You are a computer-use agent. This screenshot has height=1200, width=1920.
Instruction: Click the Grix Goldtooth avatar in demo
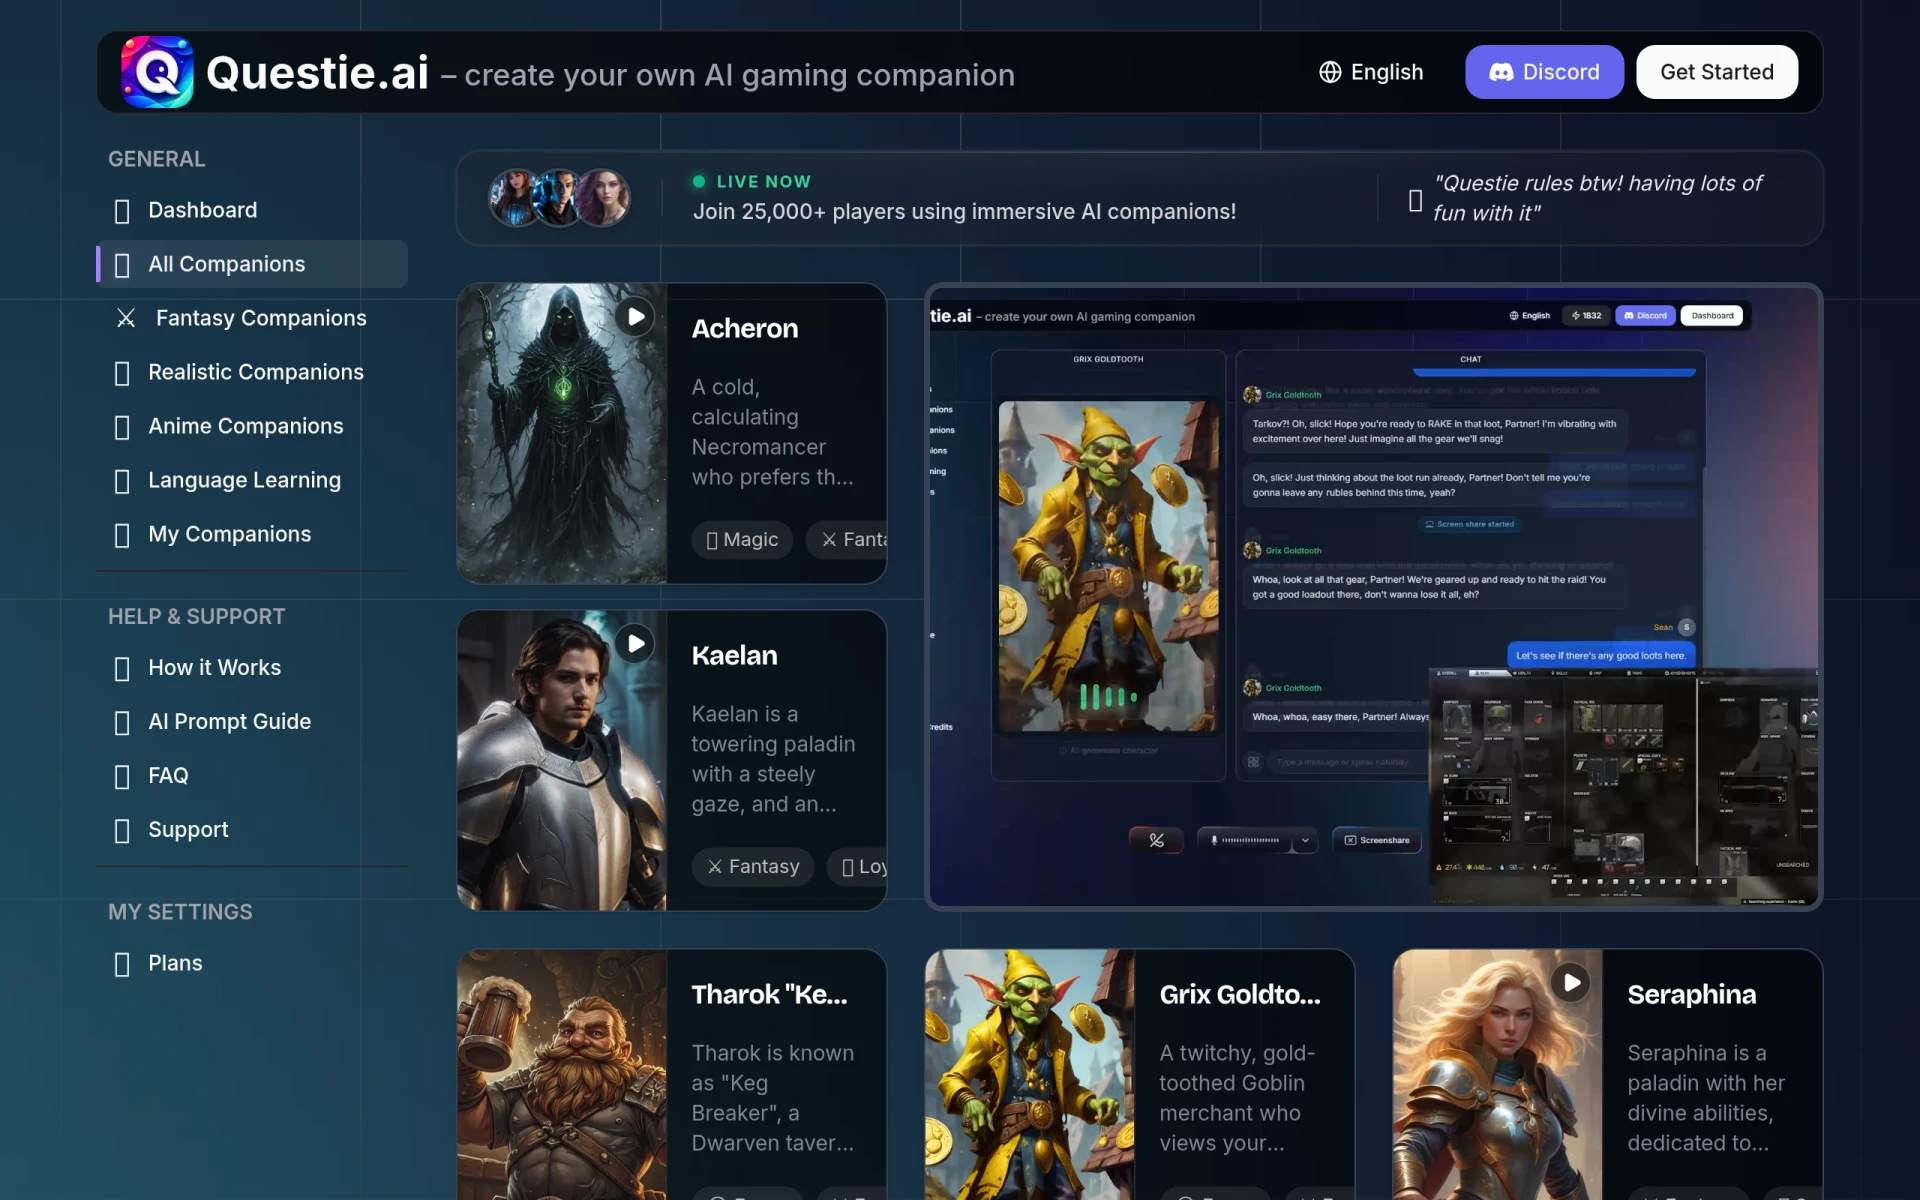pyautogui.click(x=1108, y=566)
